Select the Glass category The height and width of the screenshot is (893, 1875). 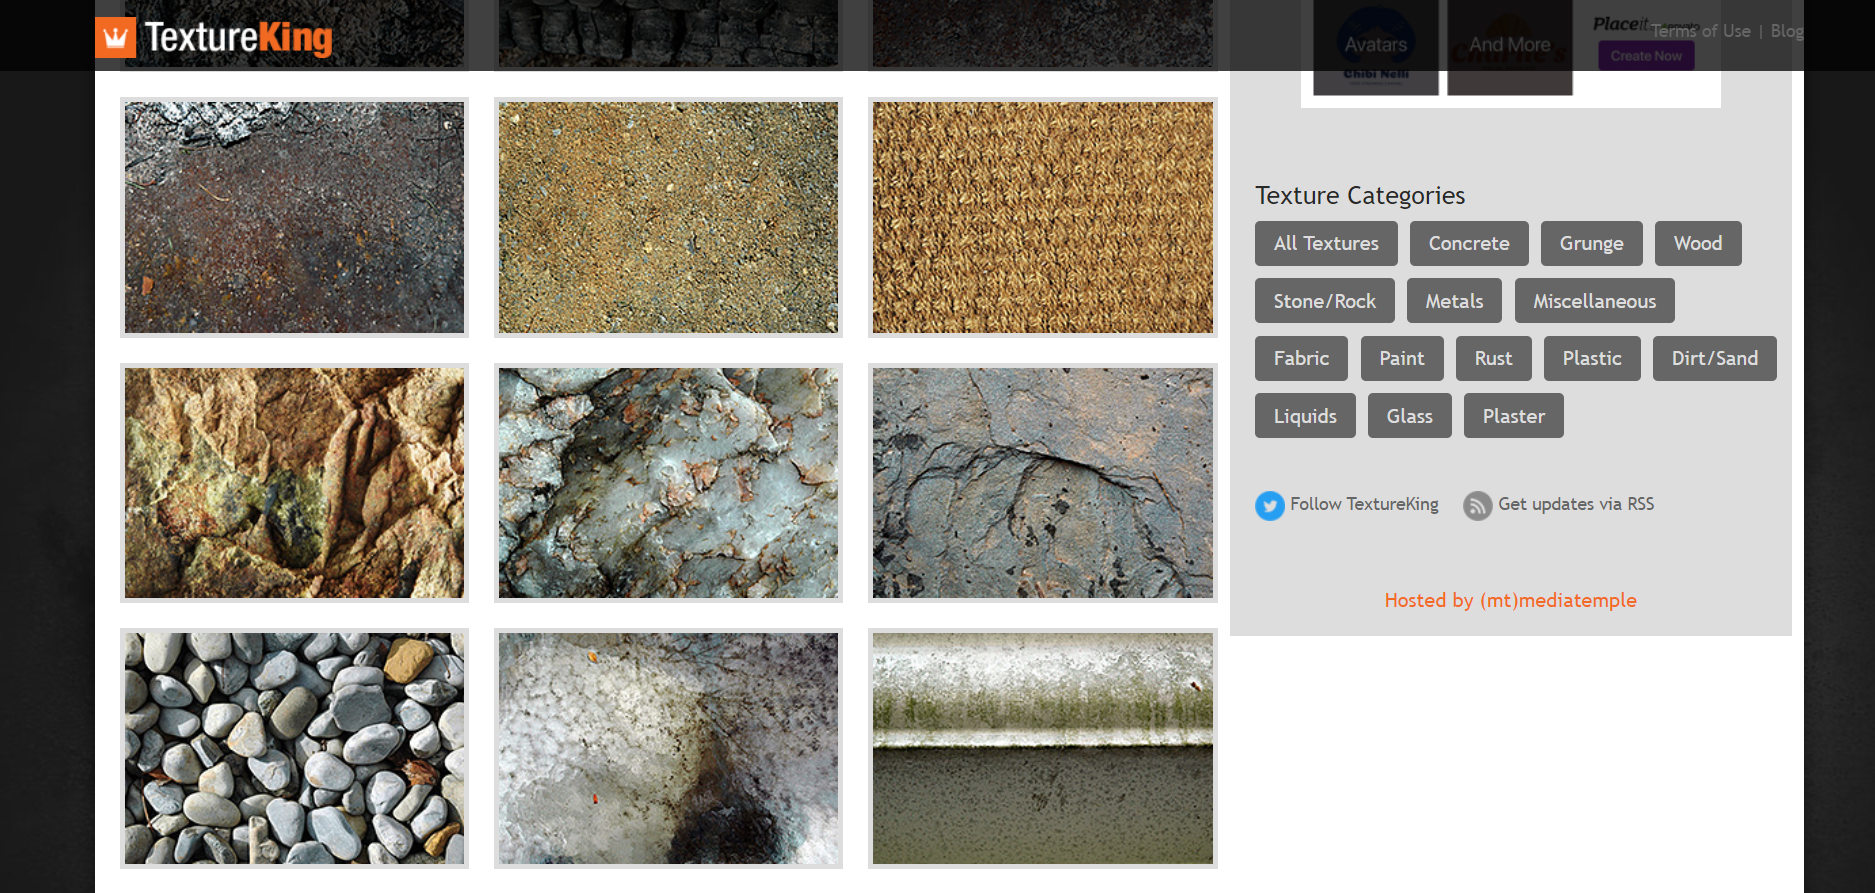[x=1409, y=416]
